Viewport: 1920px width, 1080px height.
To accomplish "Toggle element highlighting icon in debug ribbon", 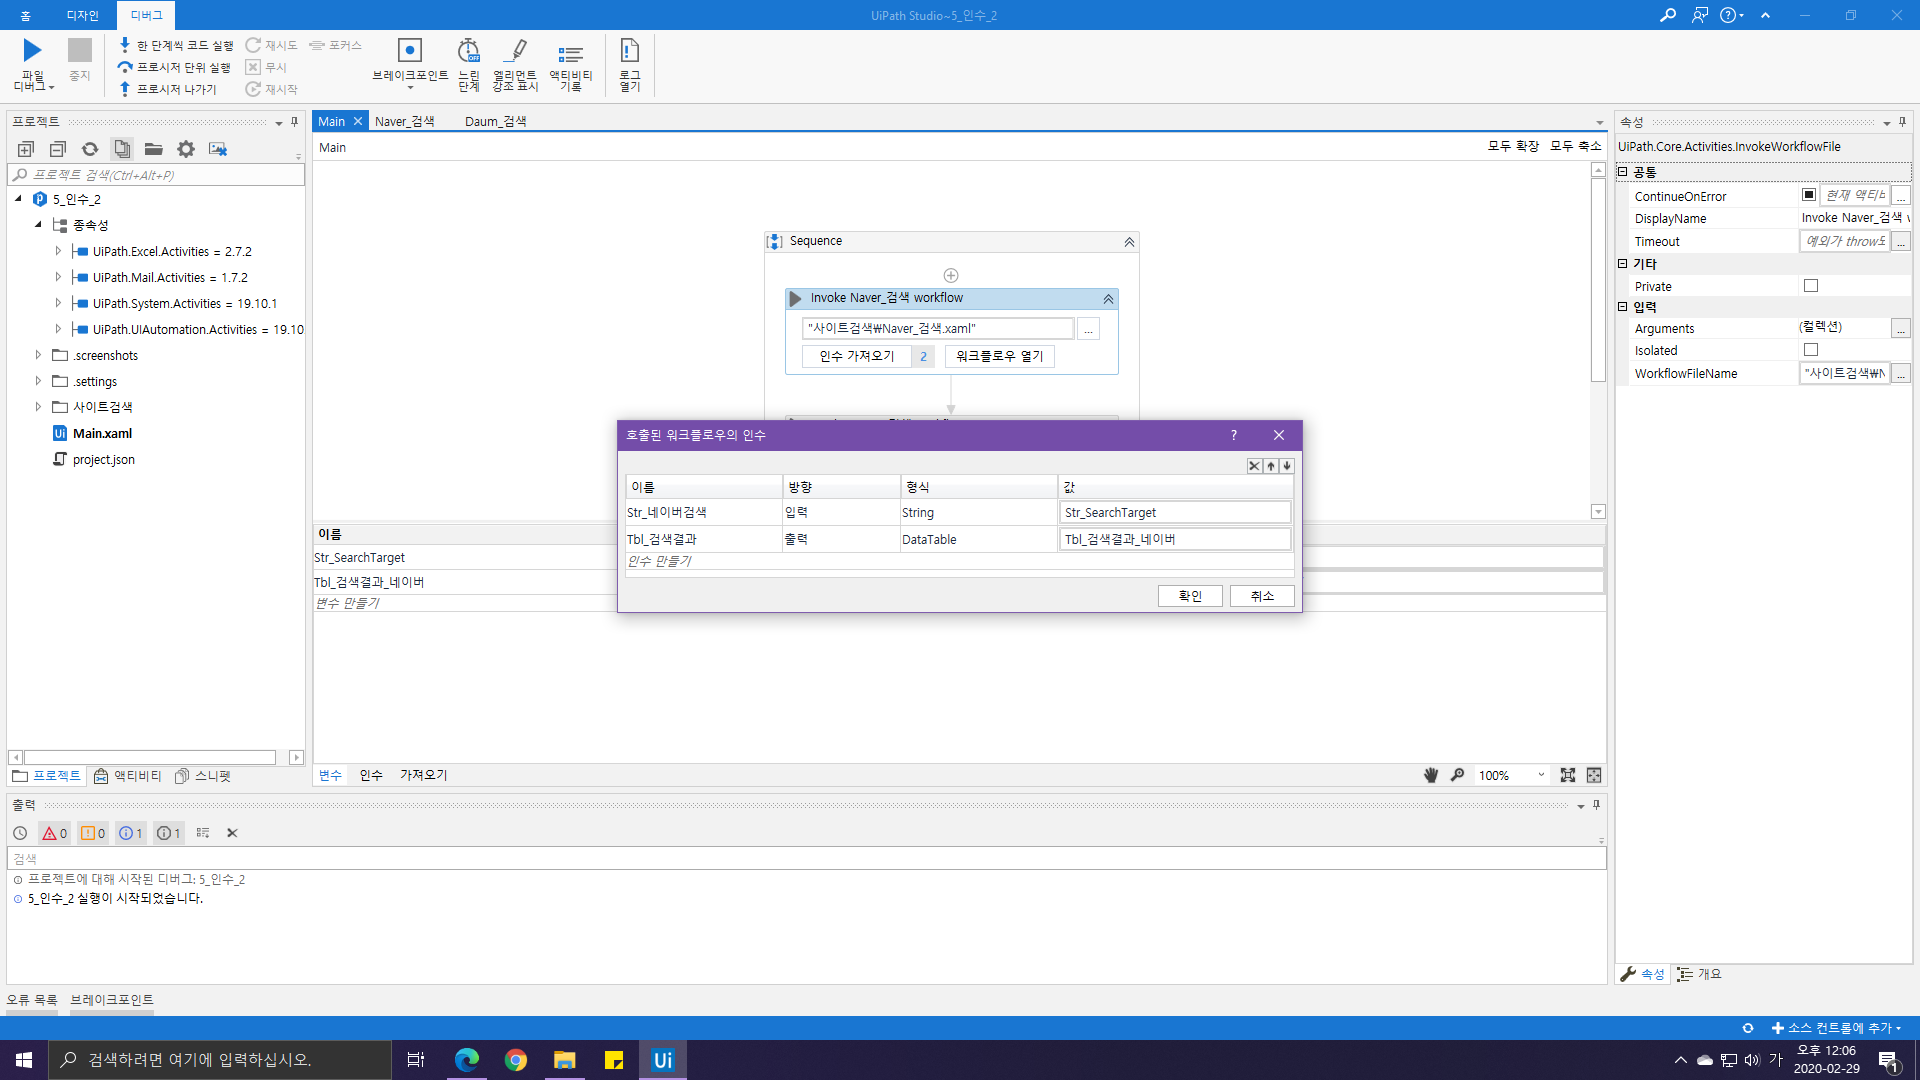I will click(515, 51).
